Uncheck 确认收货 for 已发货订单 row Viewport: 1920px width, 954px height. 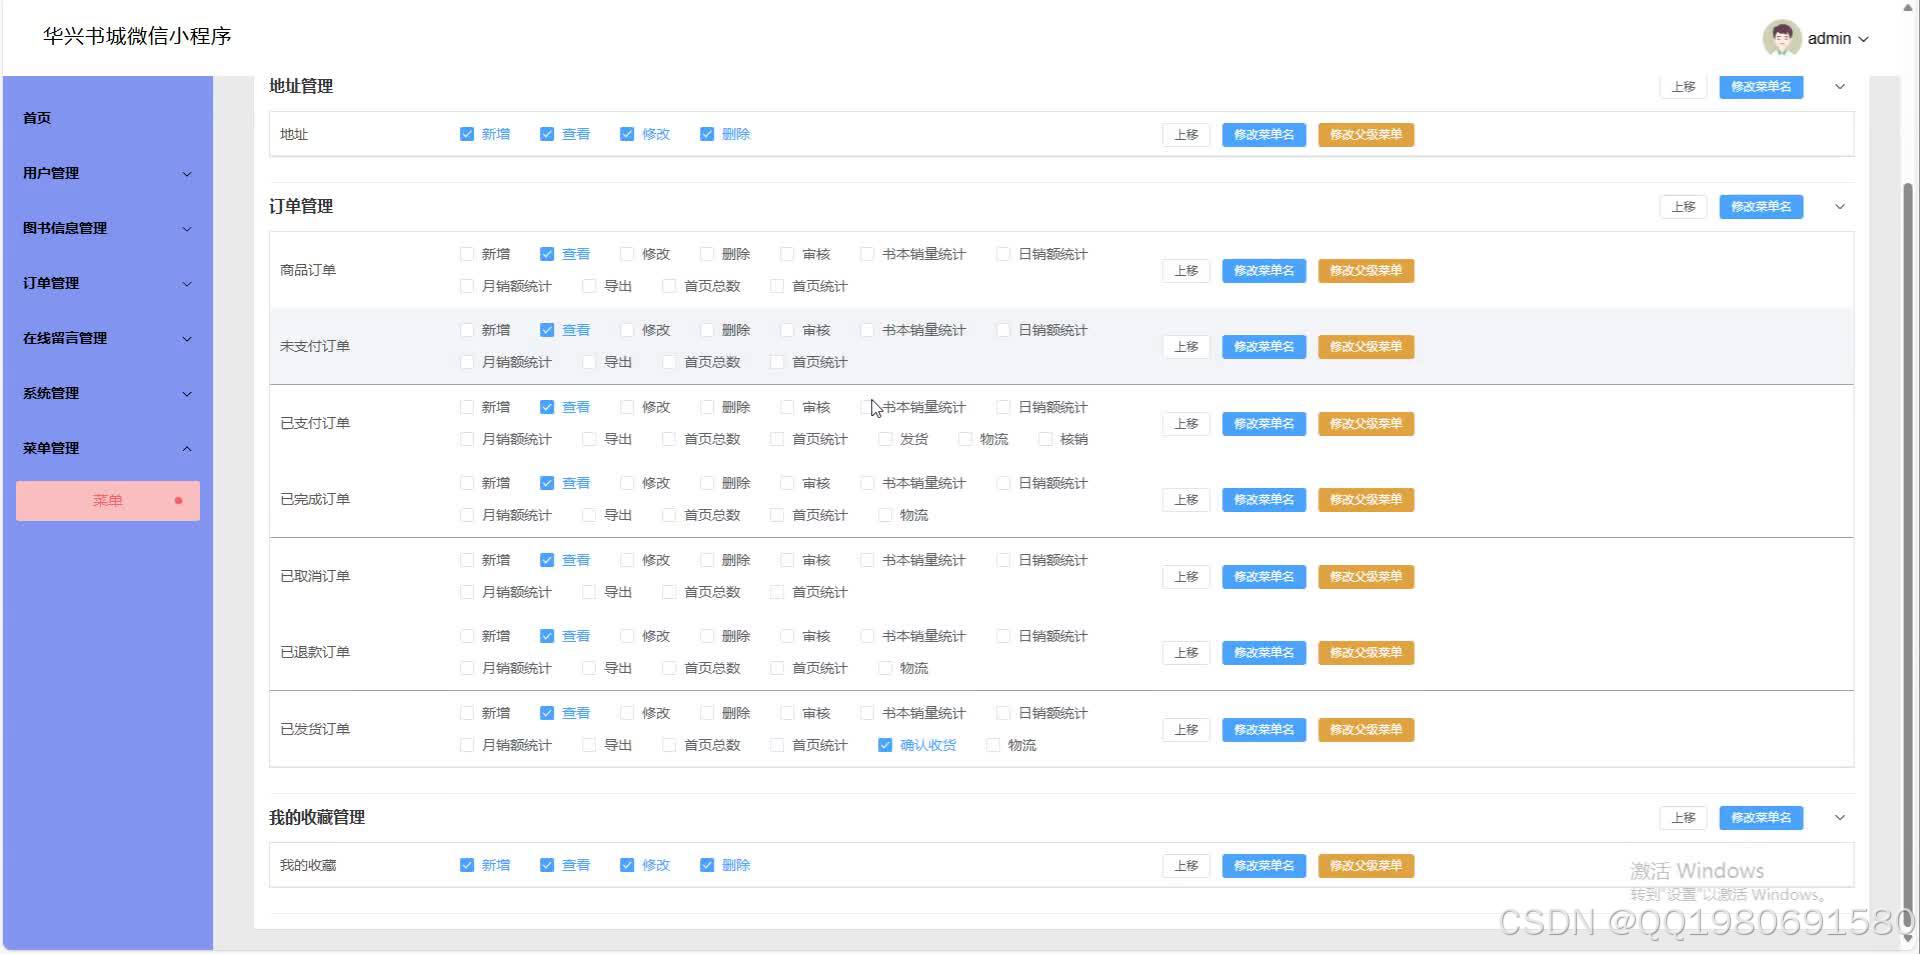coord(885,745)
